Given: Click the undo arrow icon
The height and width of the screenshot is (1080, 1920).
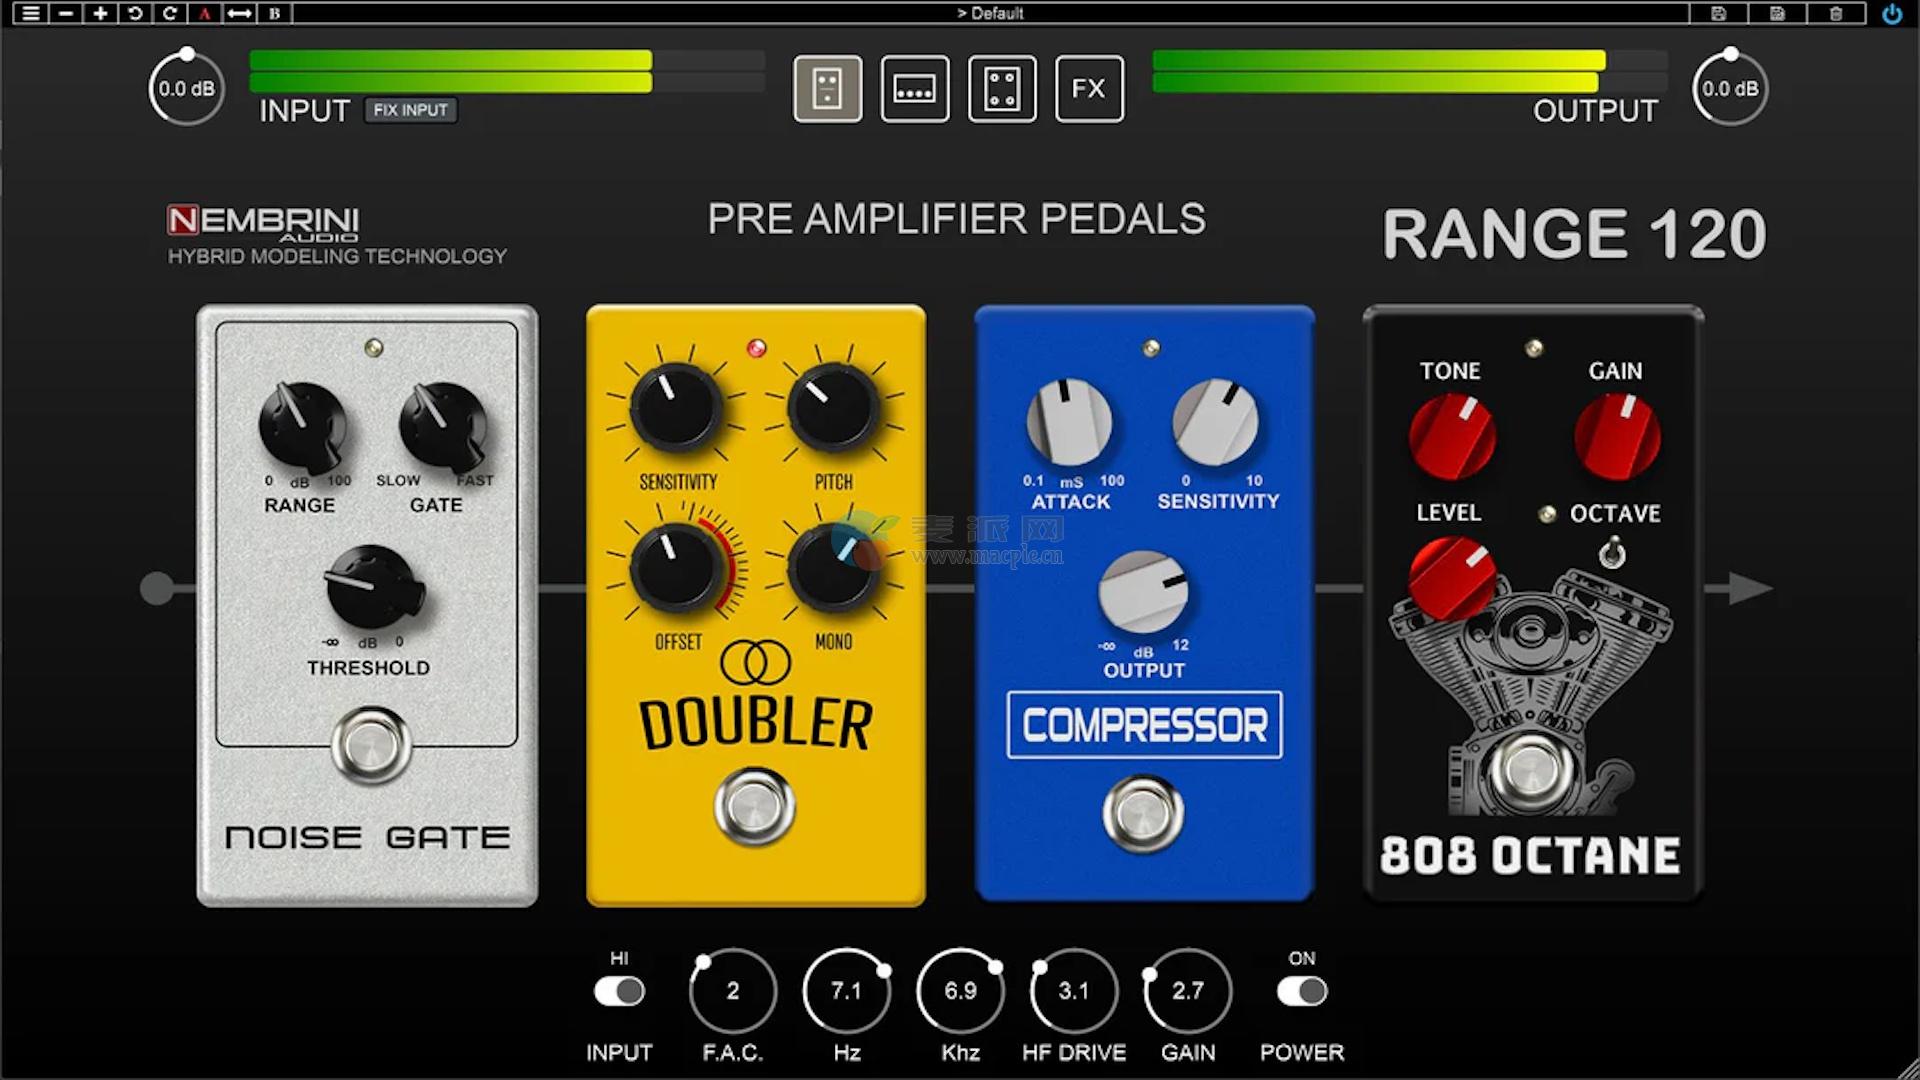Looking at the screenshot, I should 135,13.
